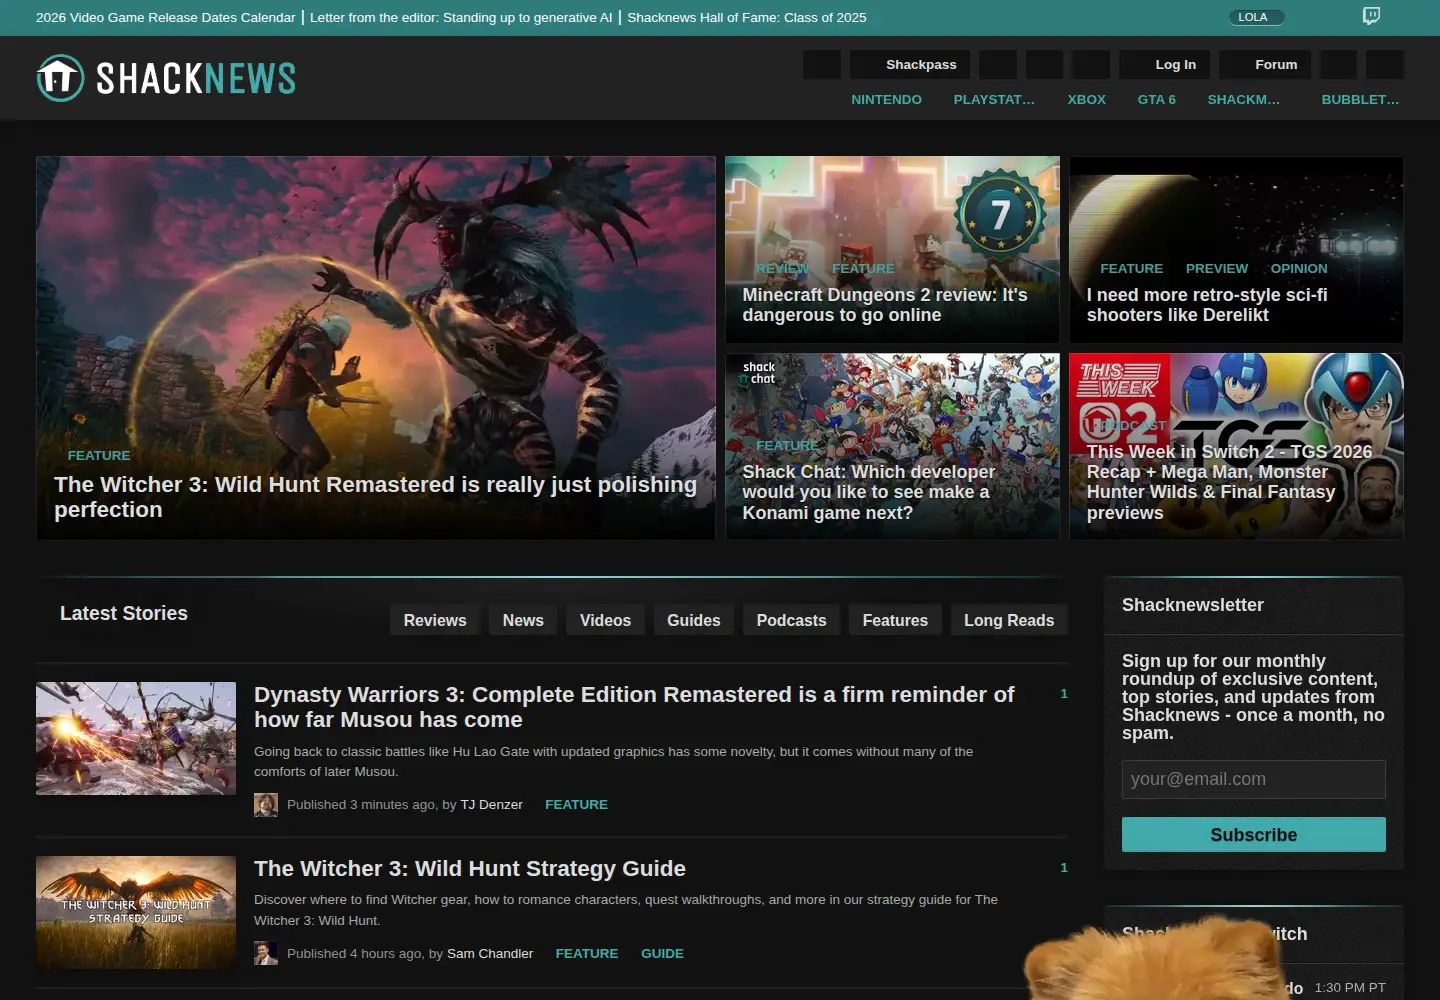
Task: Go to the XBOX section
Action: 1086,100
